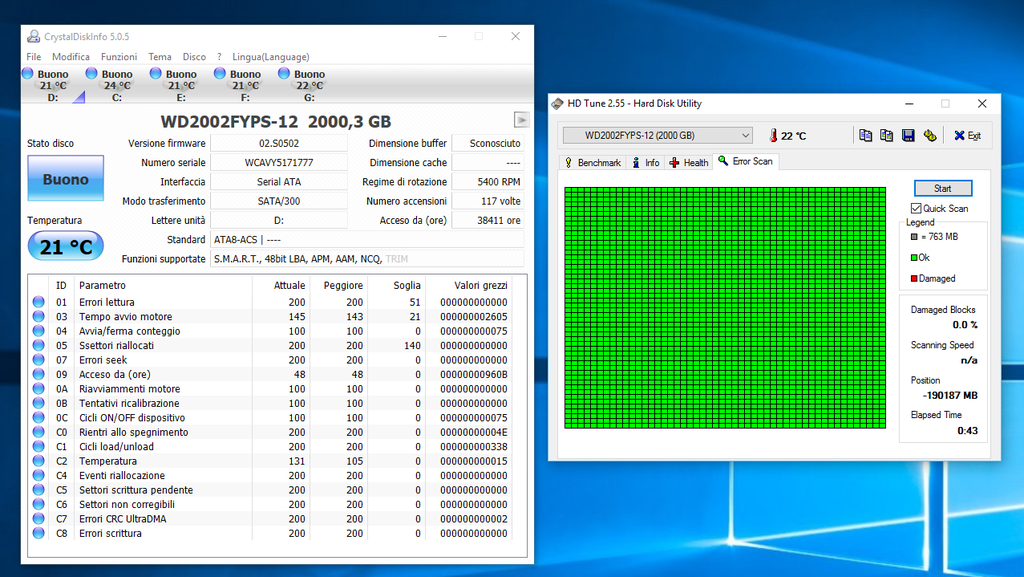
Task: Select the C: drive status orb
Action: (92, 74)
